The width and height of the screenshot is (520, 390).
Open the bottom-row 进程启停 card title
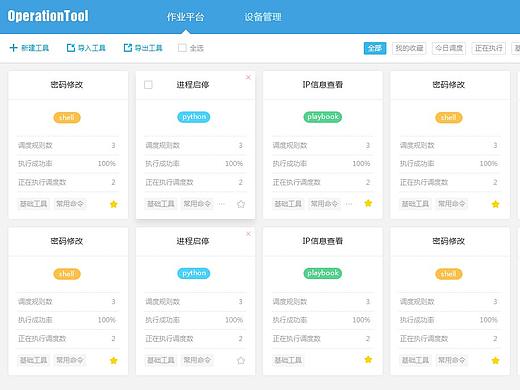tap(193, 241)
